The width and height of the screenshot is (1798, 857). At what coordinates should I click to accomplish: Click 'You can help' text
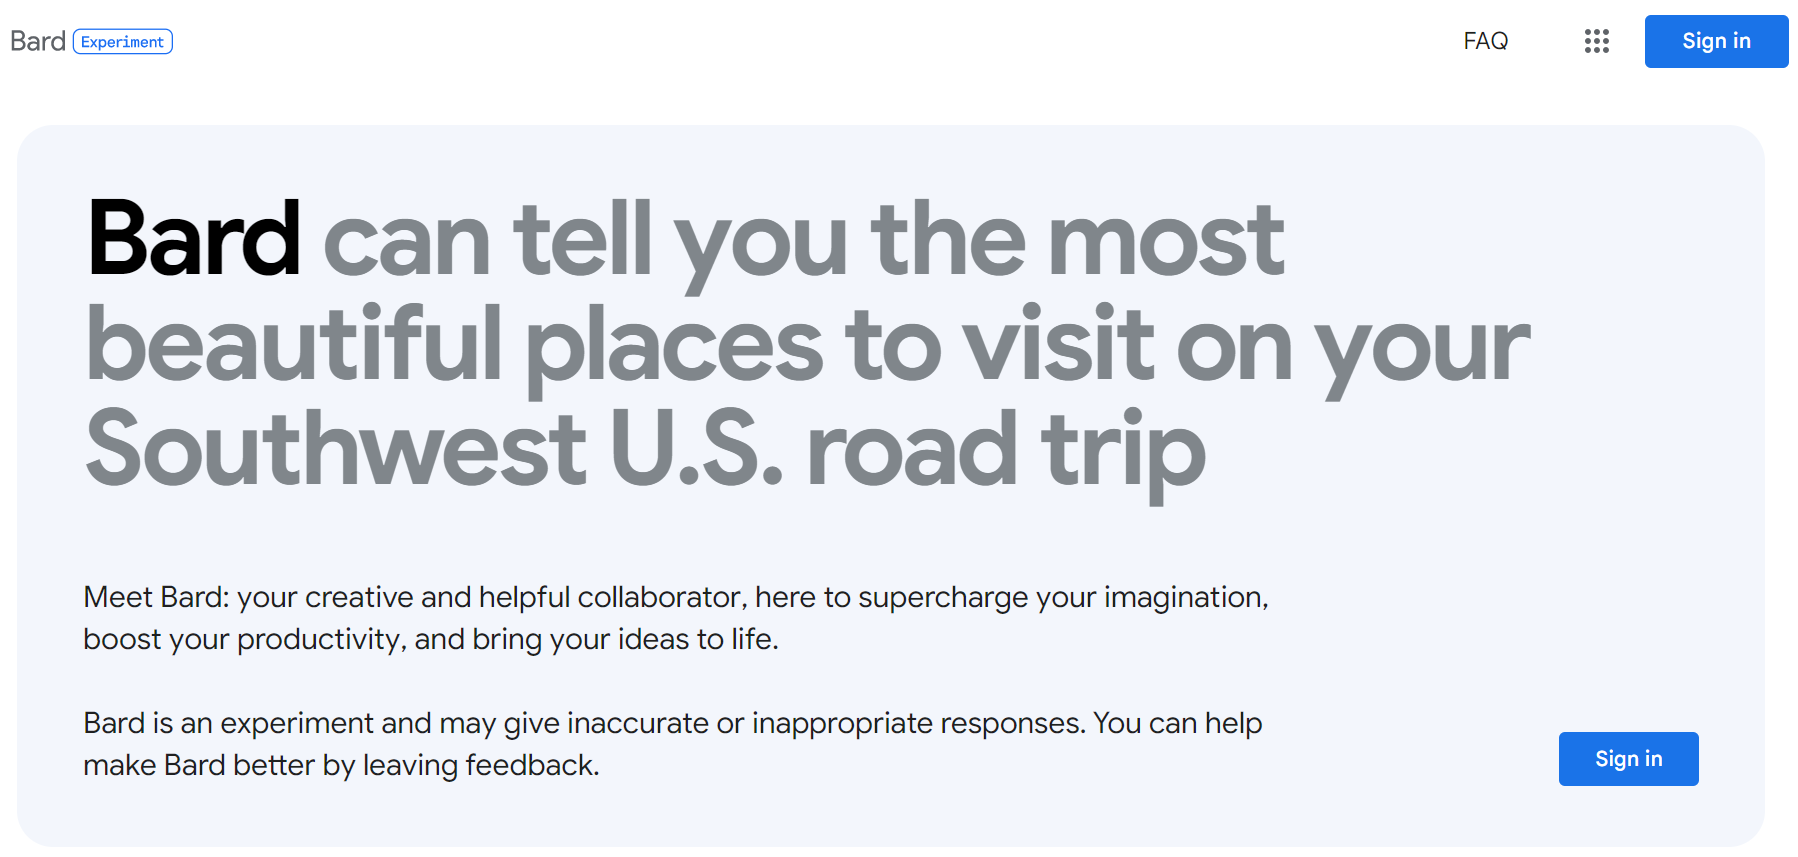[1177, 723]
